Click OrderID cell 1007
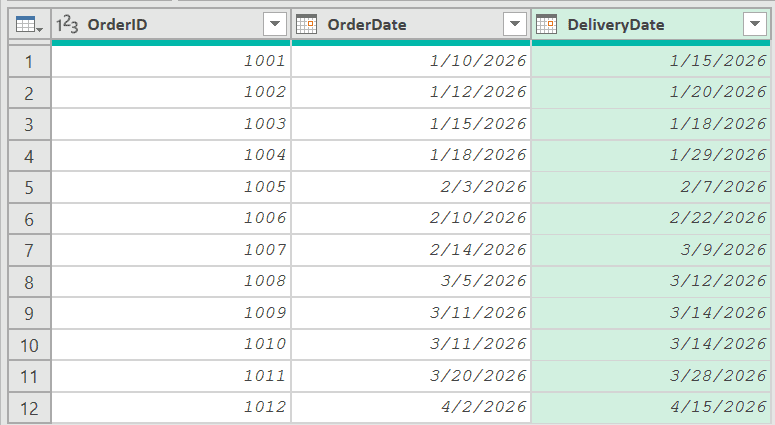775x425 pixels. [x=171, y=250]
